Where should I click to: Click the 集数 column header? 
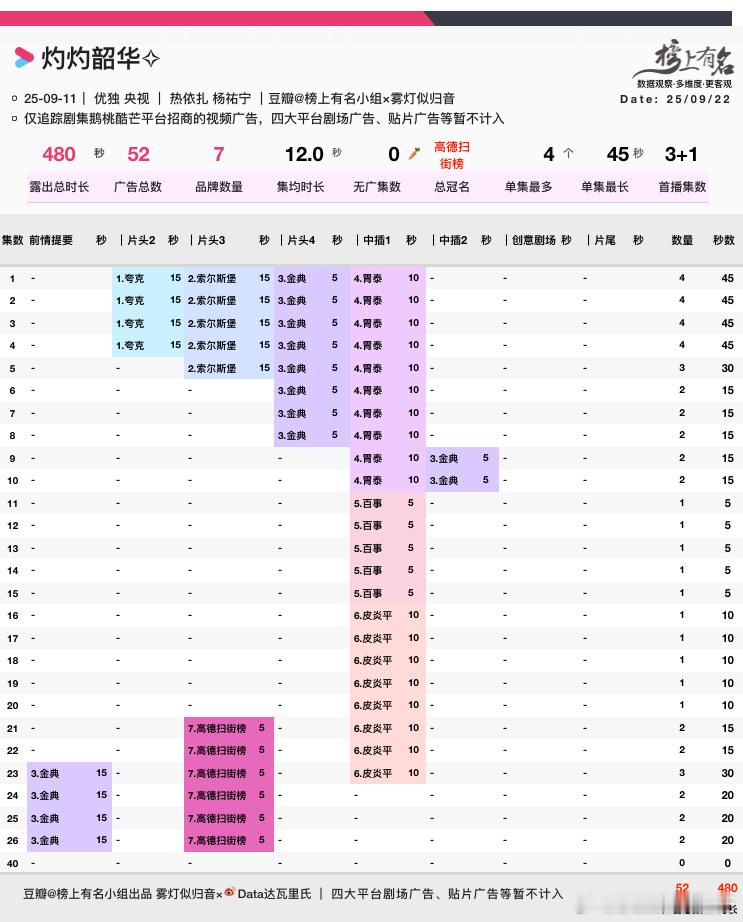click(x=12, y=240)
